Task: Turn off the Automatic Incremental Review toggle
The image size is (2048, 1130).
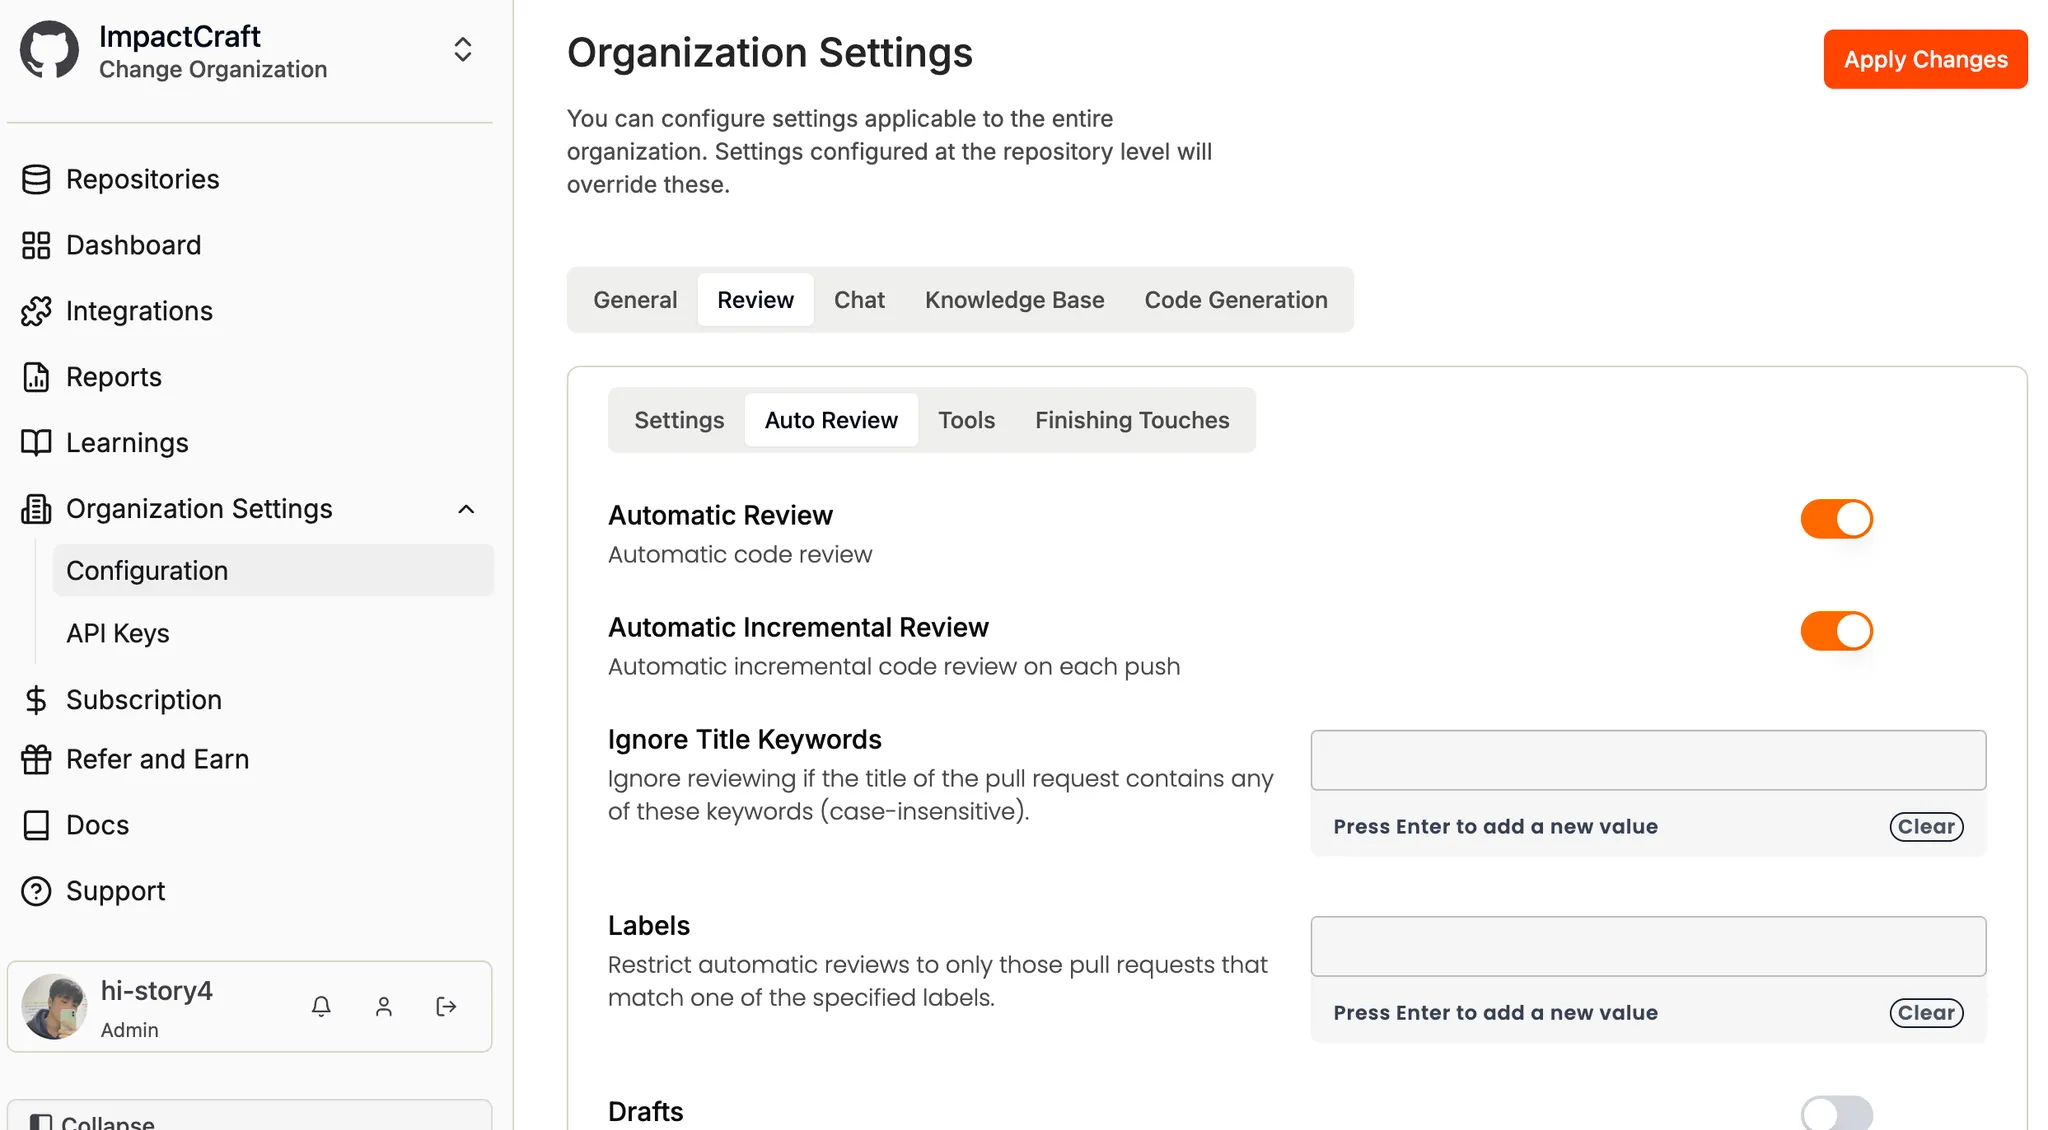Action: coord(1836,631)
